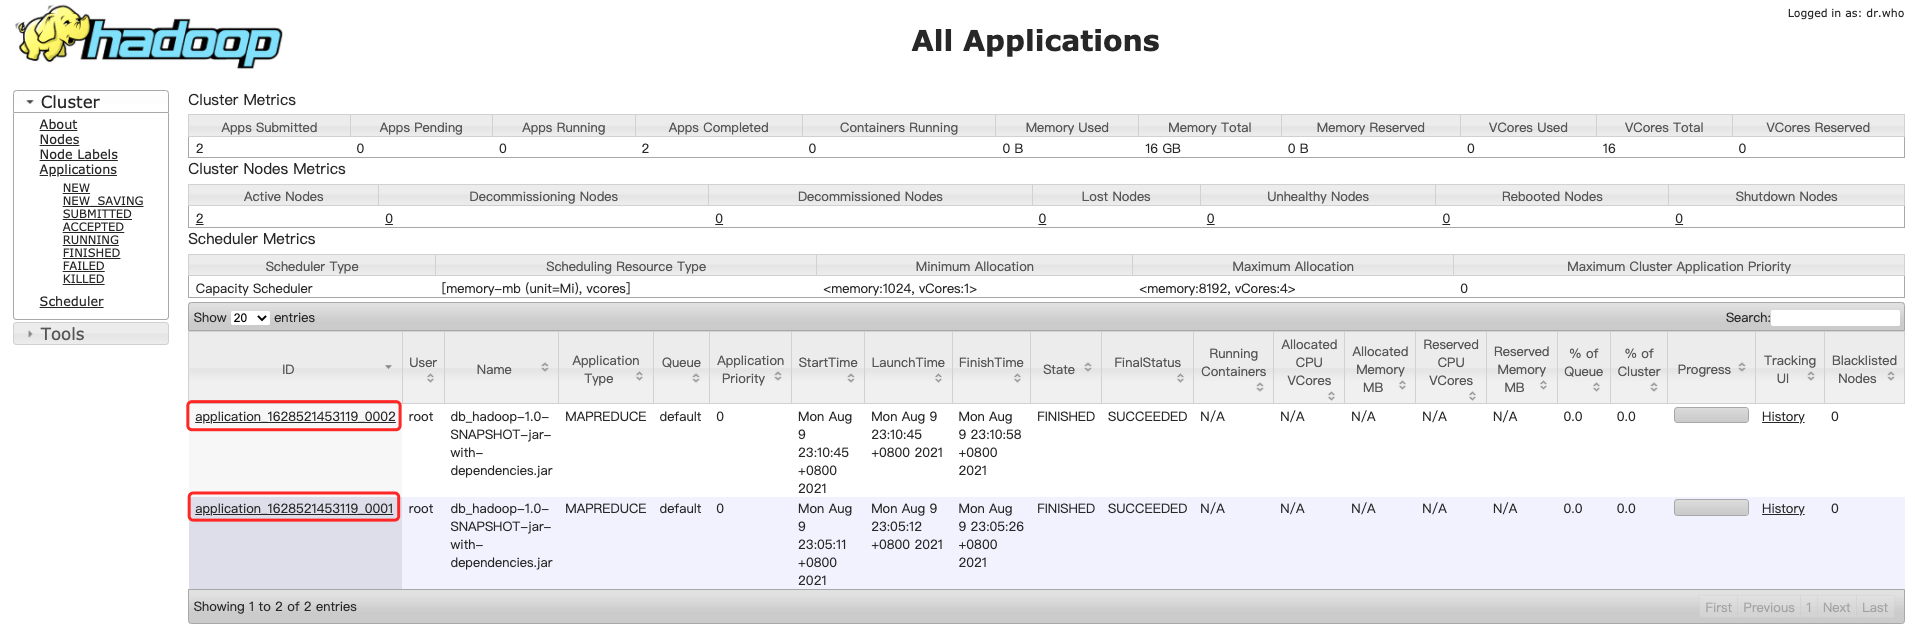This screenshot has width=1915, height=633.
Task: Sort by Reserved Memory MB column
Action: click(x=1521, y=369)
